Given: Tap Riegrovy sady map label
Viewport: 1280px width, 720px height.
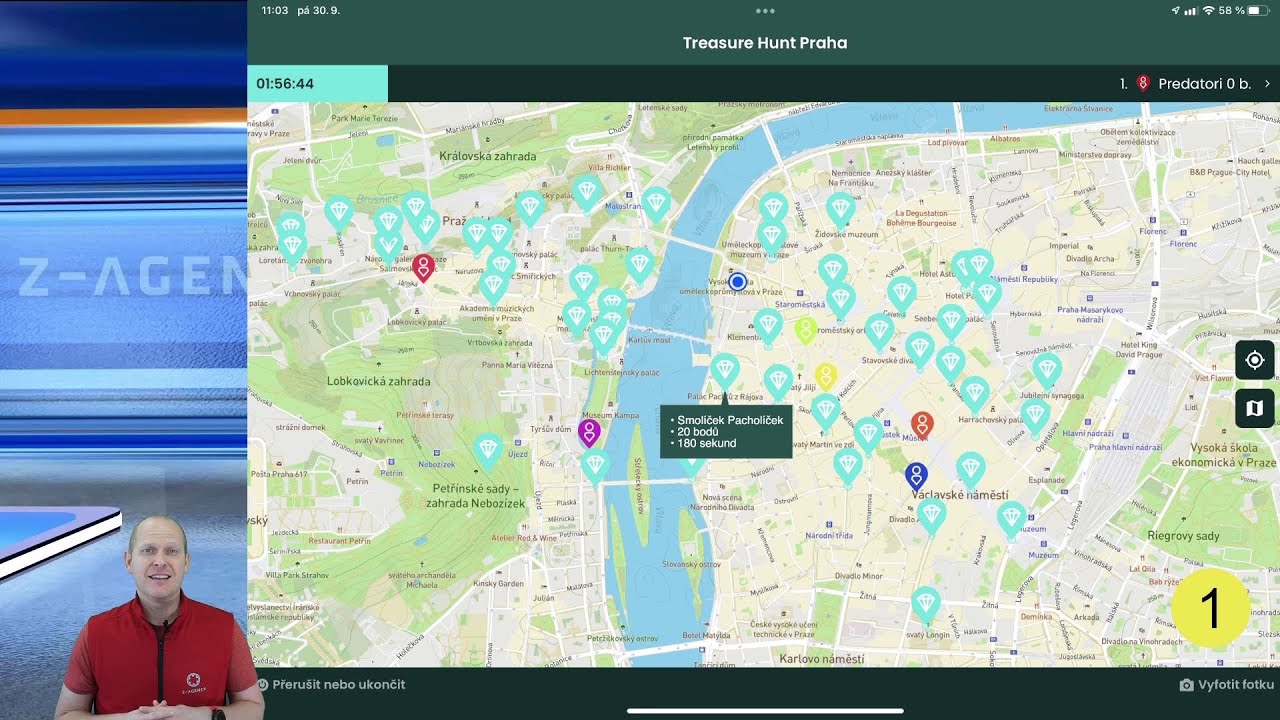Looking at the screenshot, I should coord(1183,536).
